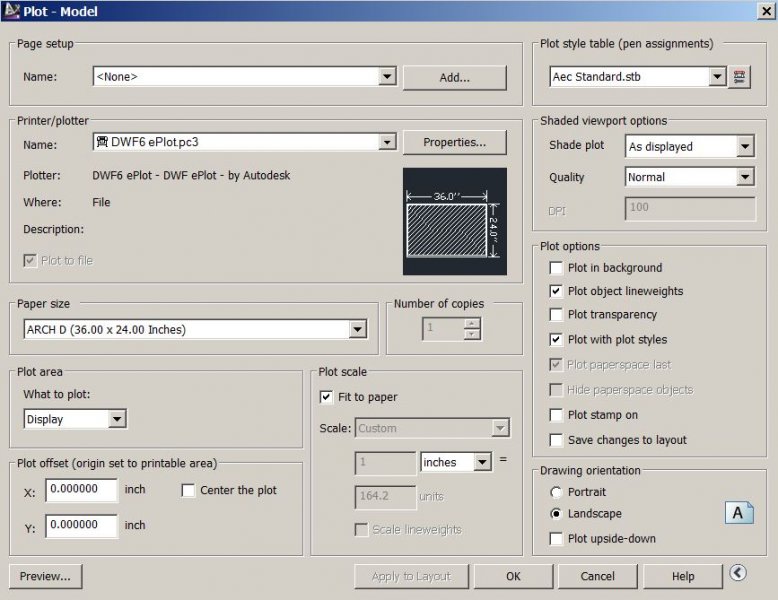Uncheck the Fit to paper option
Screen dimensions: 778x600
(326, 397)
